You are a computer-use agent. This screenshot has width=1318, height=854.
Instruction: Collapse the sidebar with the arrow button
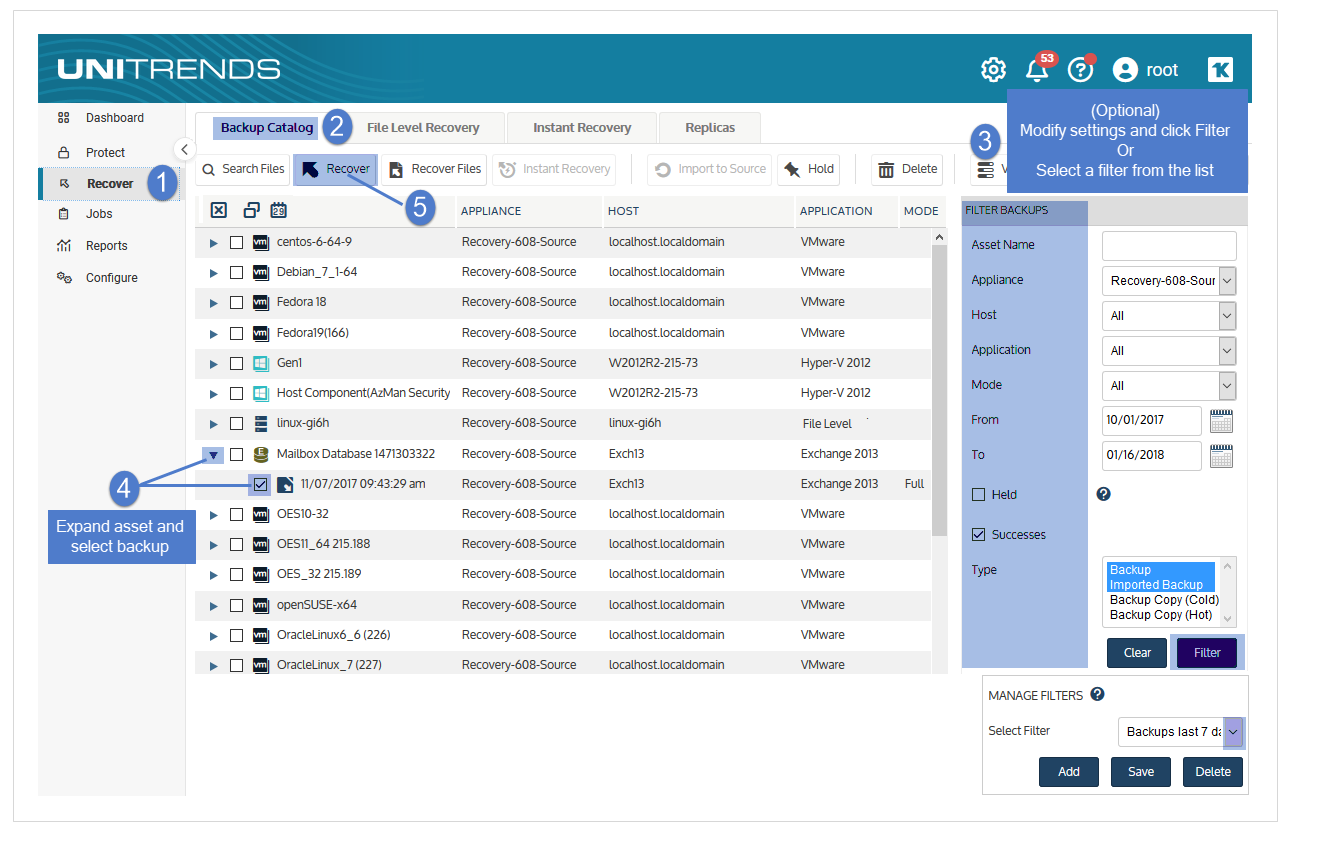click(185, 149)
